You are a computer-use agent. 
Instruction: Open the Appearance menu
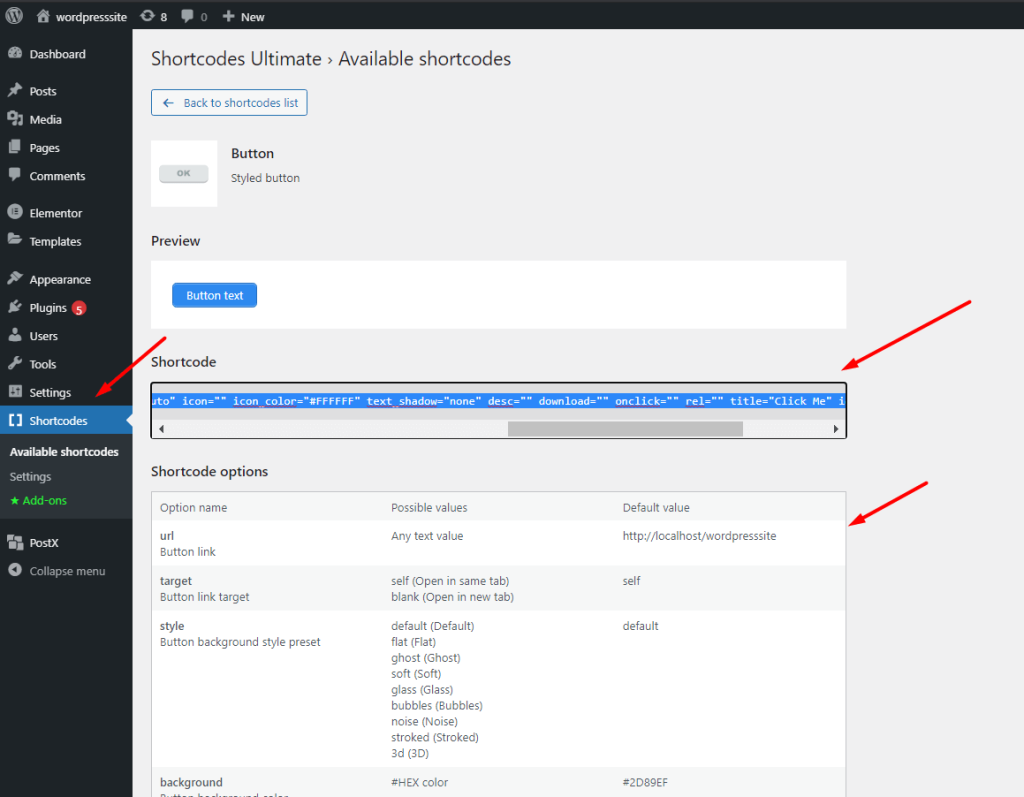59,280
